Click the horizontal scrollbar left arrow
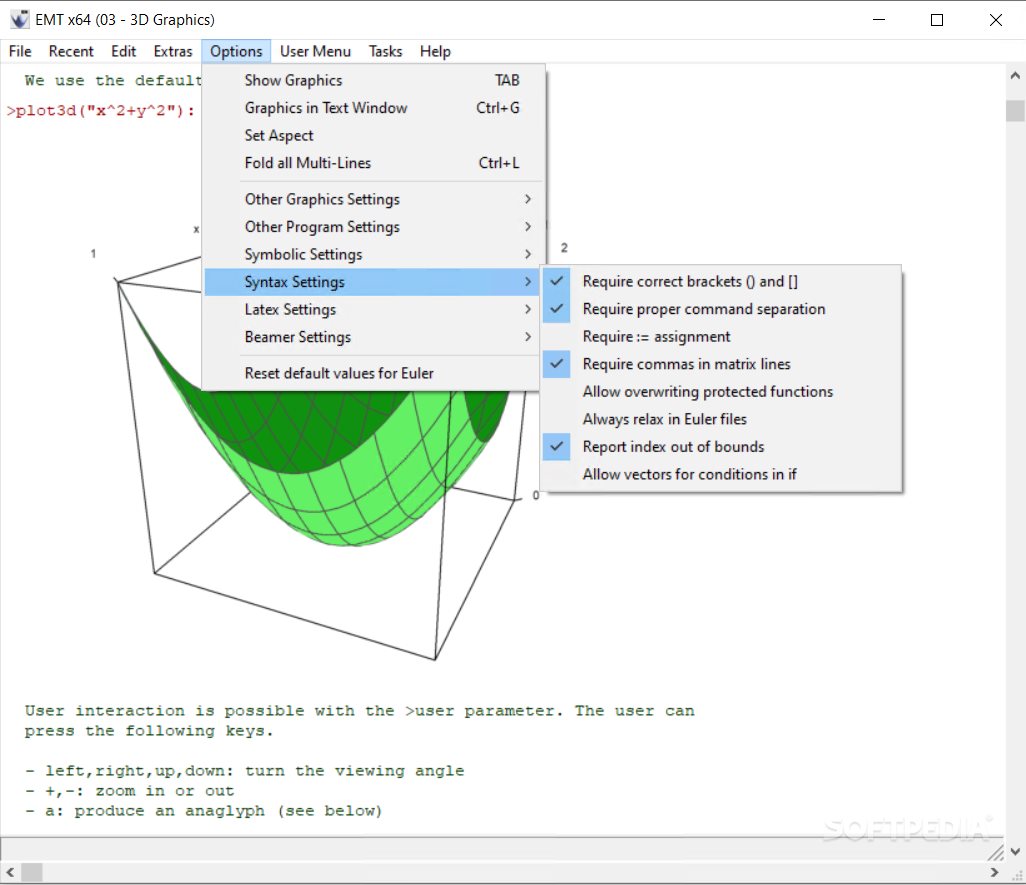1026x885 pixels. pyautogui.click(x=10, y=872)
